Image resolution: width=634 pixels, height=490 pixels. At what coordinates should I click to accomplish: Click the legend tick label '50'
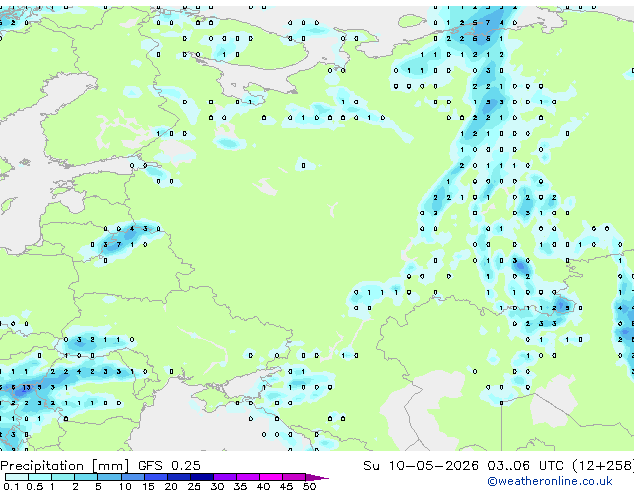pos(309,486)
